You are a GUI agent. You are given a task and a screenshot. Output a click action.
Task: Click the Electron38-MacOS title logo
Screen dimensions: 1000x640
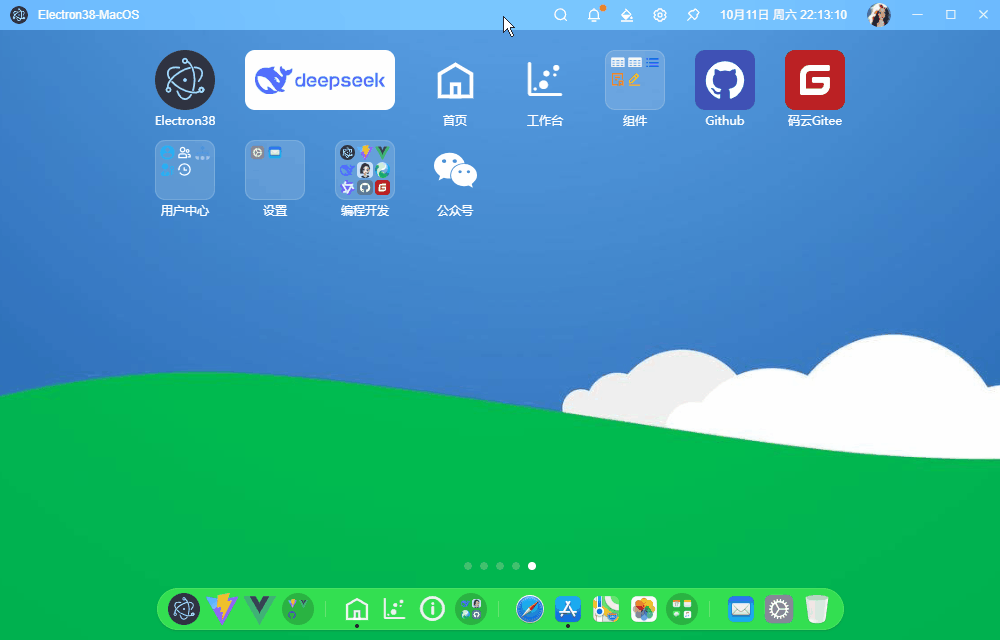pos(19,15)
